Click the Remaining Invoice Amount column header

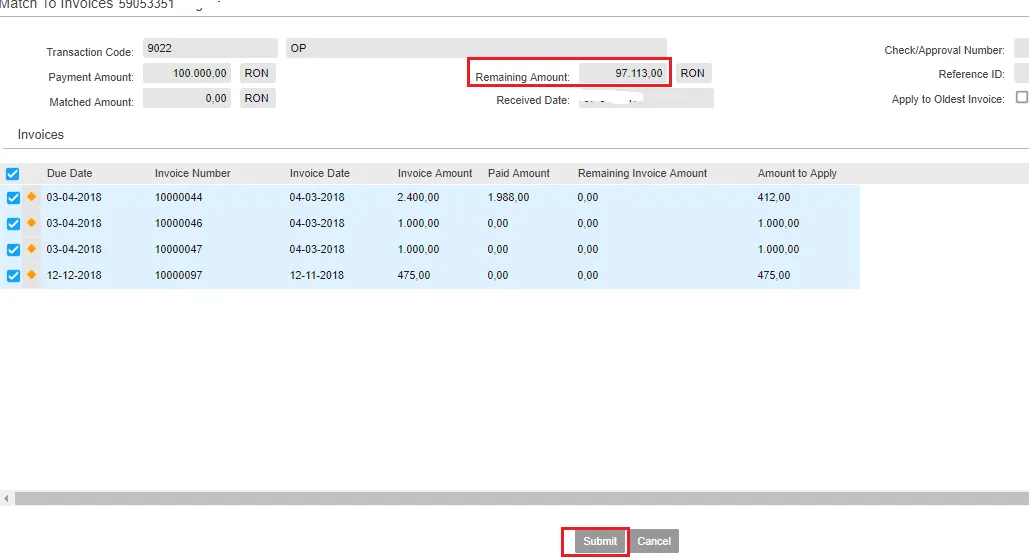642,173
